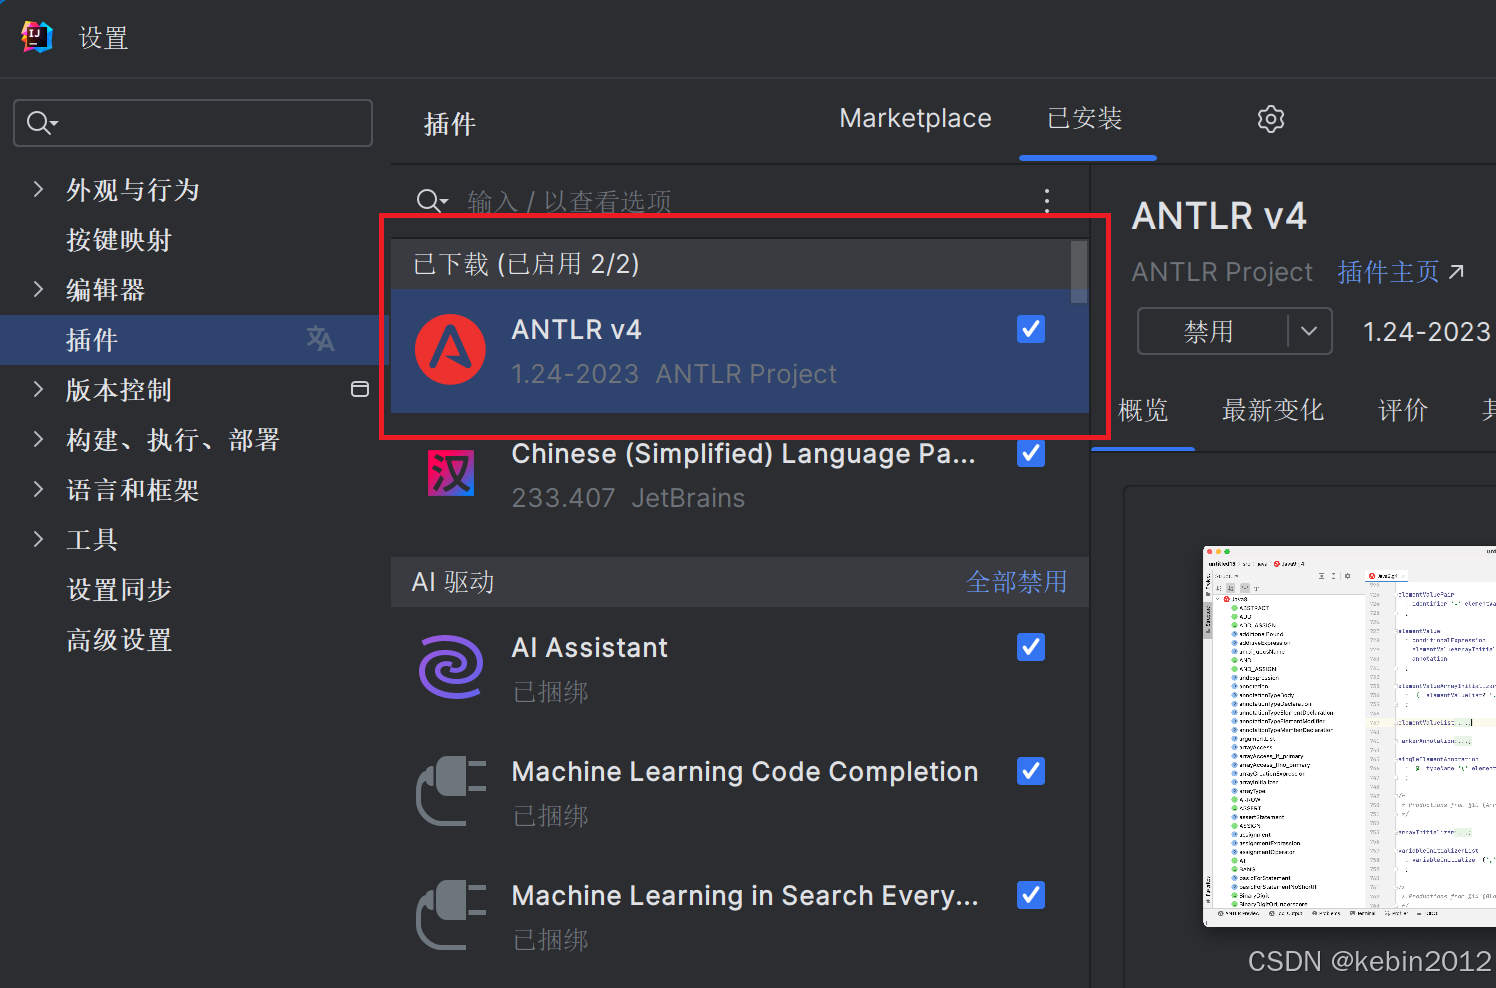Click the 1.24-2023 version text in details

[x=1427, y=331]
